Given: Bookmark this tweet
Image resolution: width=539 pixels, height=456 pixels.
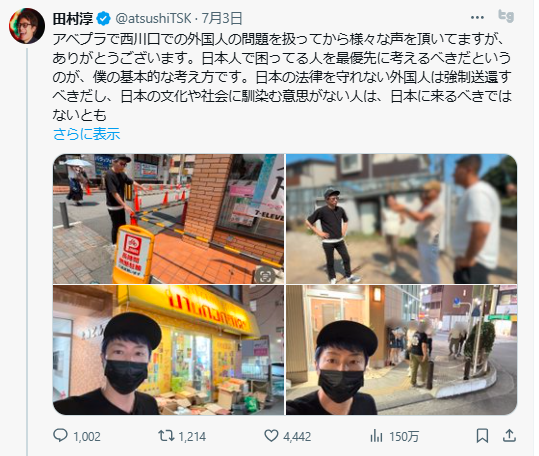Looking at the screenshot, I should pos(482,436).
